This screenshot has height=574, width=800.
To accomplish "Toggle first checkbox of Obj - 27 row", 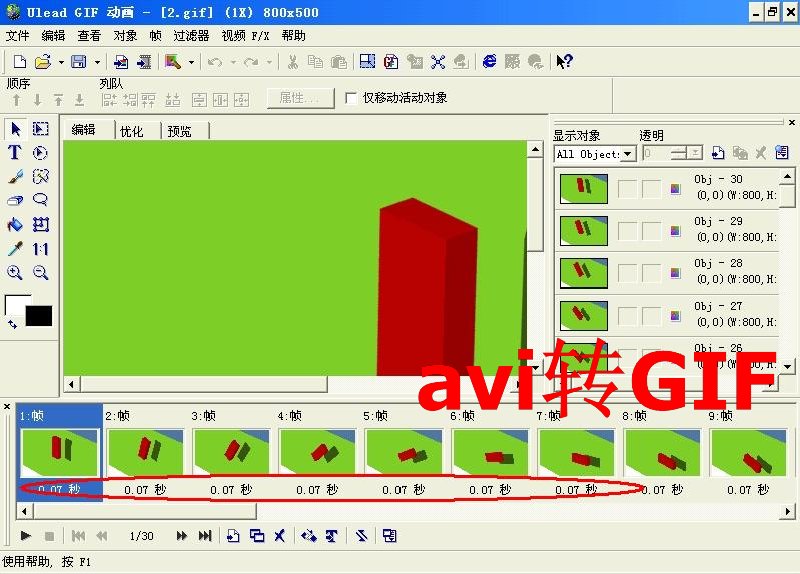I will pos(627,316).
